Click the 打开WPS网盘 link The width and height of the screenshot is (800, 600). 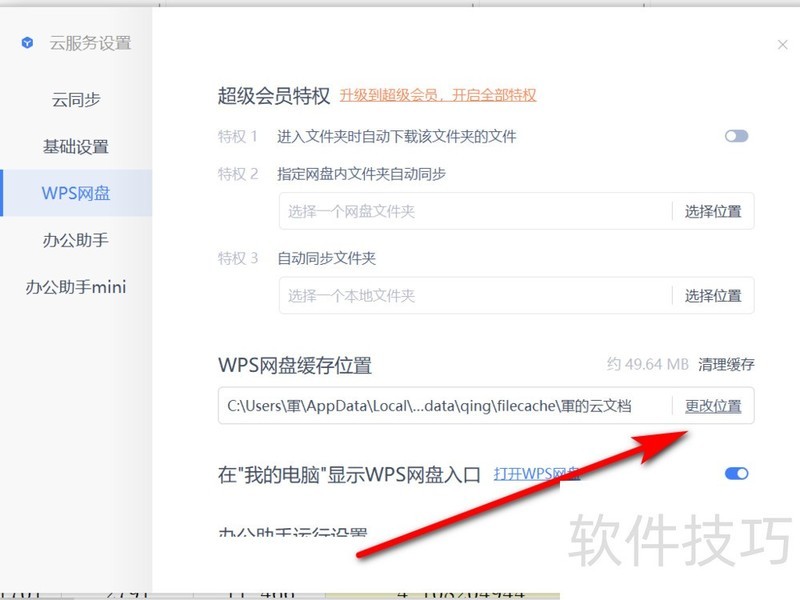tap(537, 474)
